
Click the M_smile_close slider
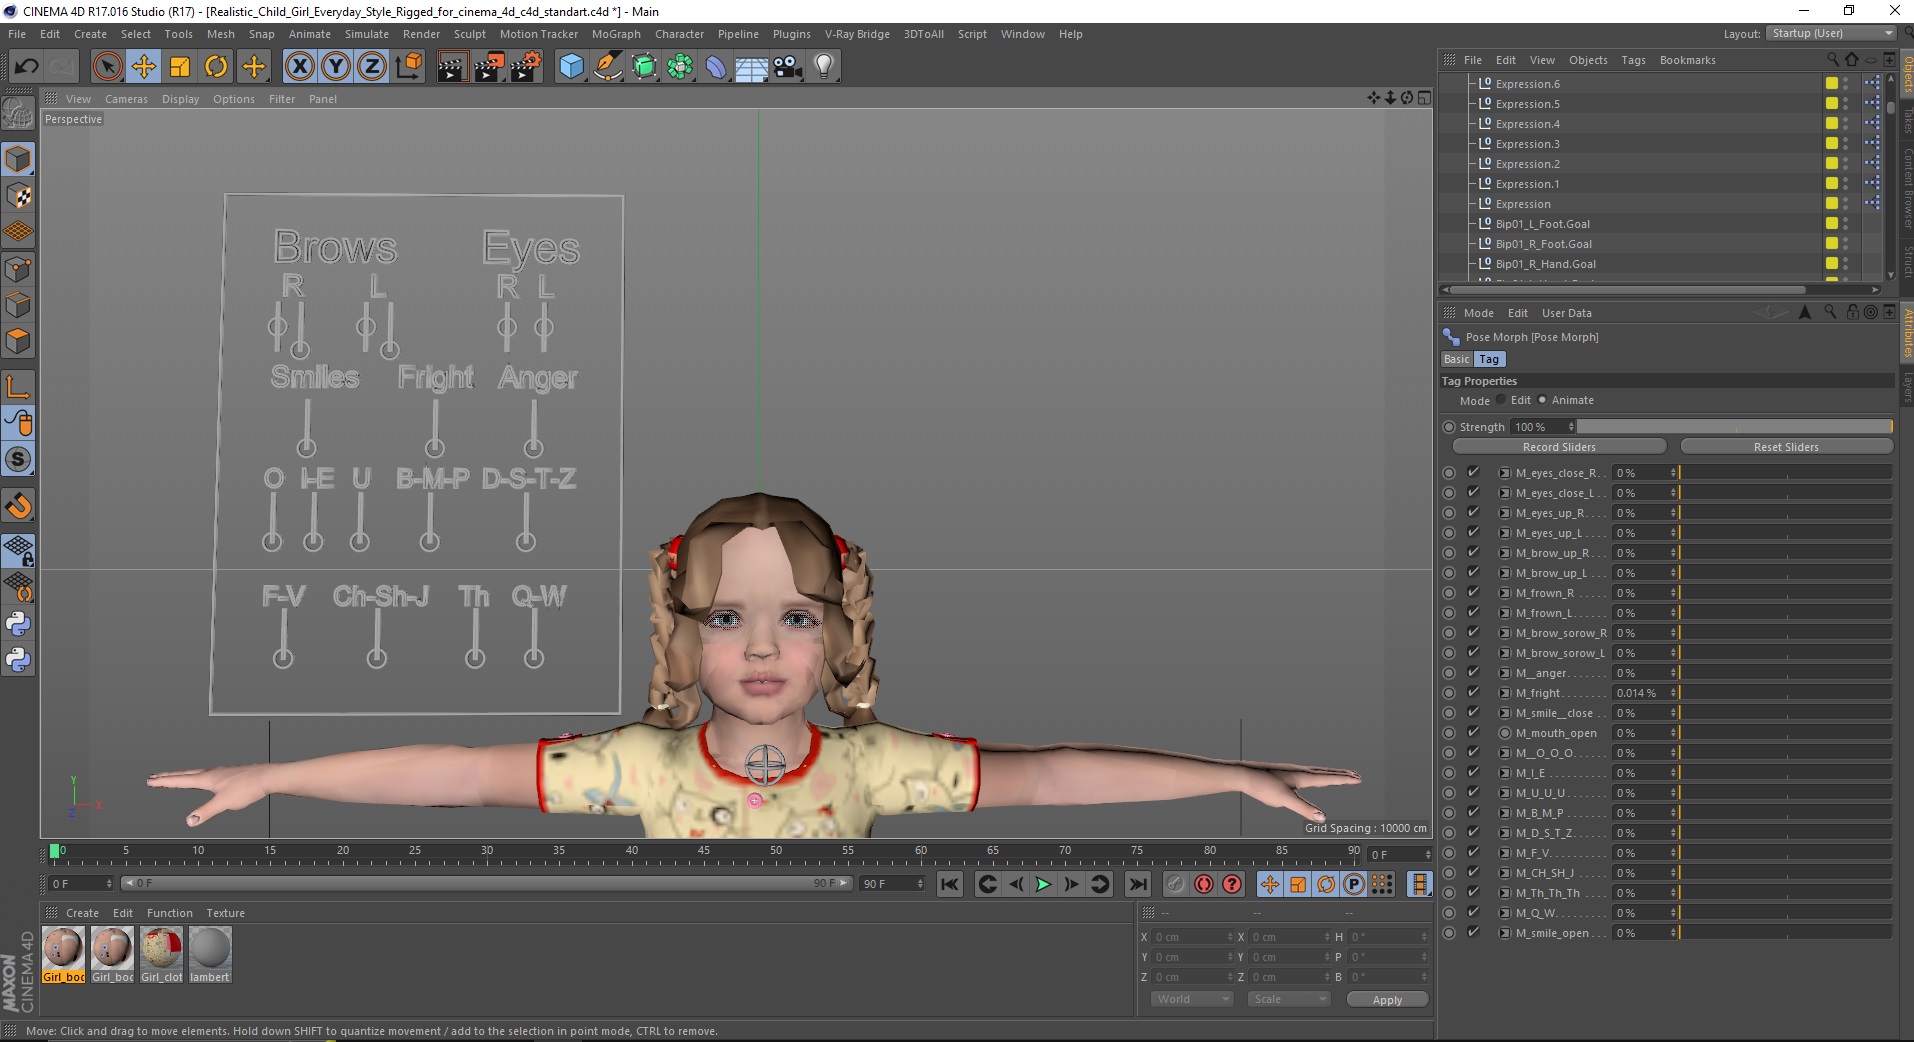click(x=1785, y=713)
